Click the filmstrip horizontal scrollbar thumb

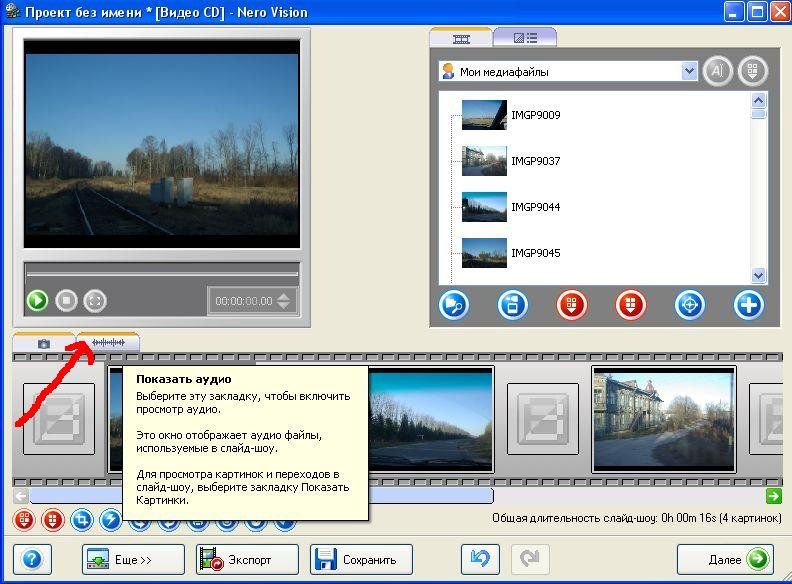pyautogui.click(x=262, y=496)
